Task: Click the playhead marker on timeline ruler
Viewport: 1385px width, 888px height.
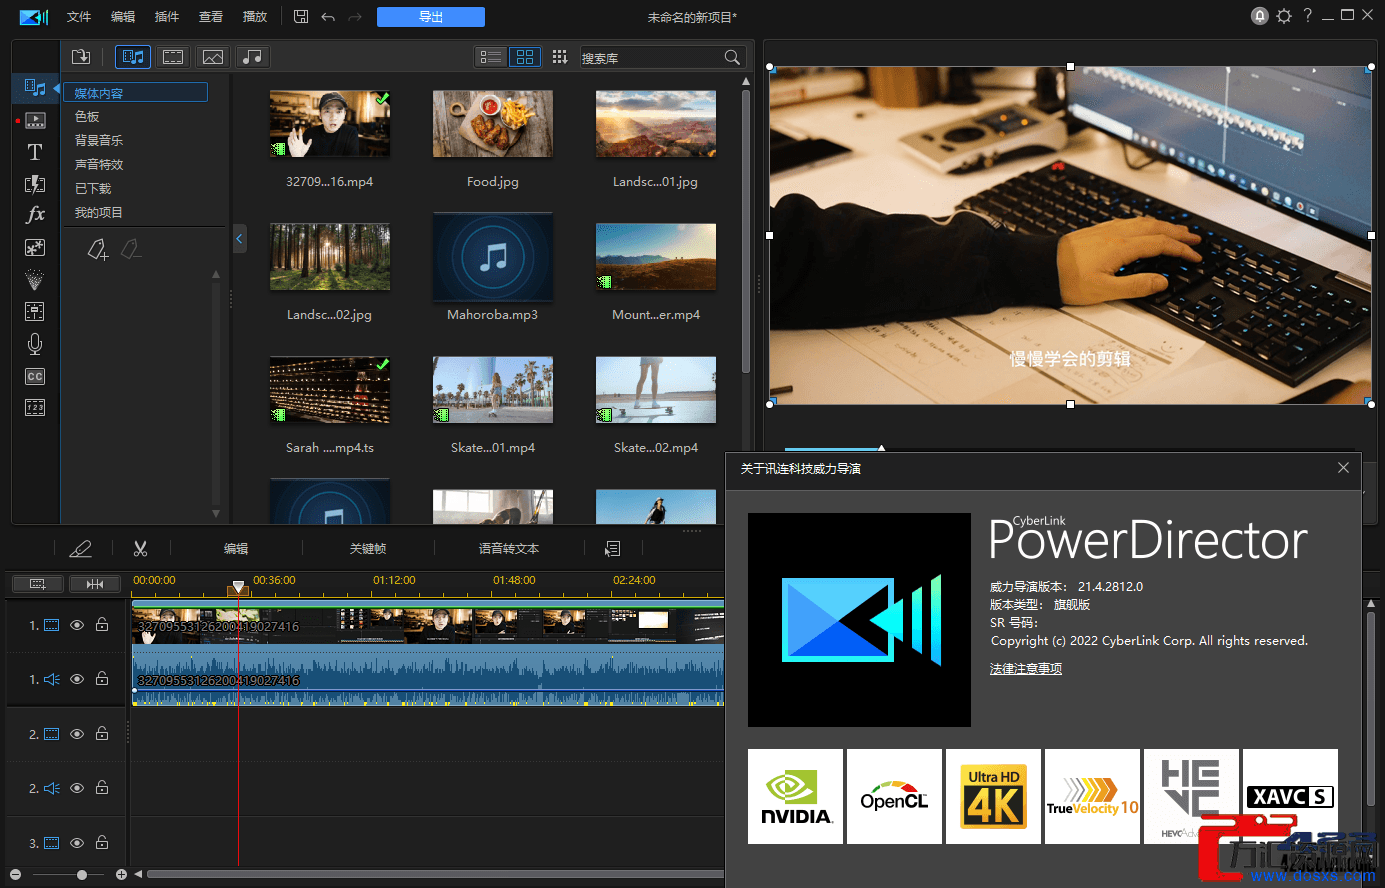Action: pyautogui.click(x=238, y=588)
